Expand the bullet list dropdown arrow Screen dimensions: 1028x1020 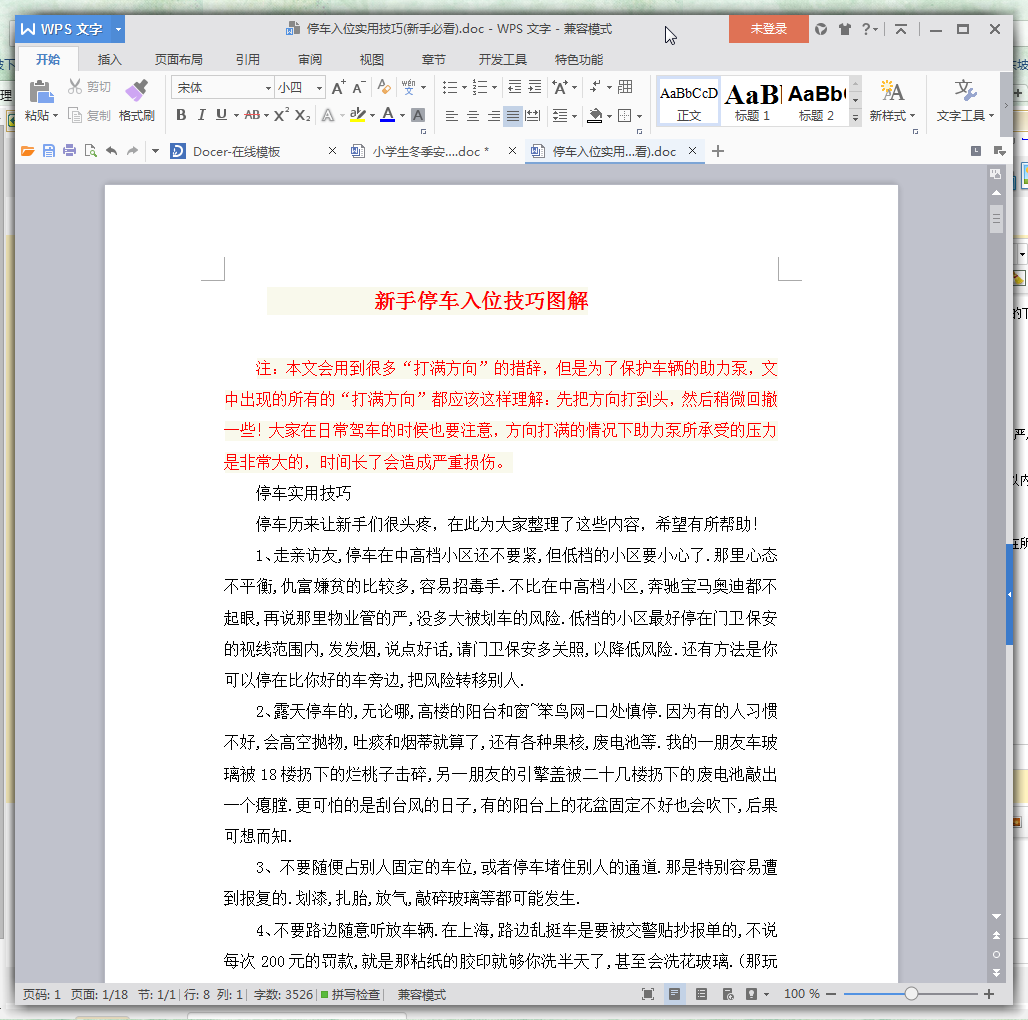coord(464,87)
